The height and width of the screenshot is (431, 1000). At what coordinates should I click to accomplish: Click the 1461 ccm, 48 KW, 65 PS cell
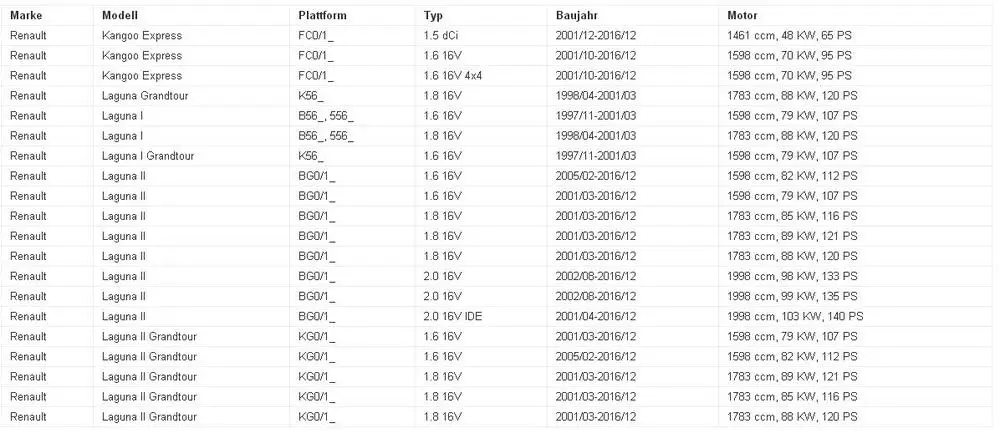point(790,36)
